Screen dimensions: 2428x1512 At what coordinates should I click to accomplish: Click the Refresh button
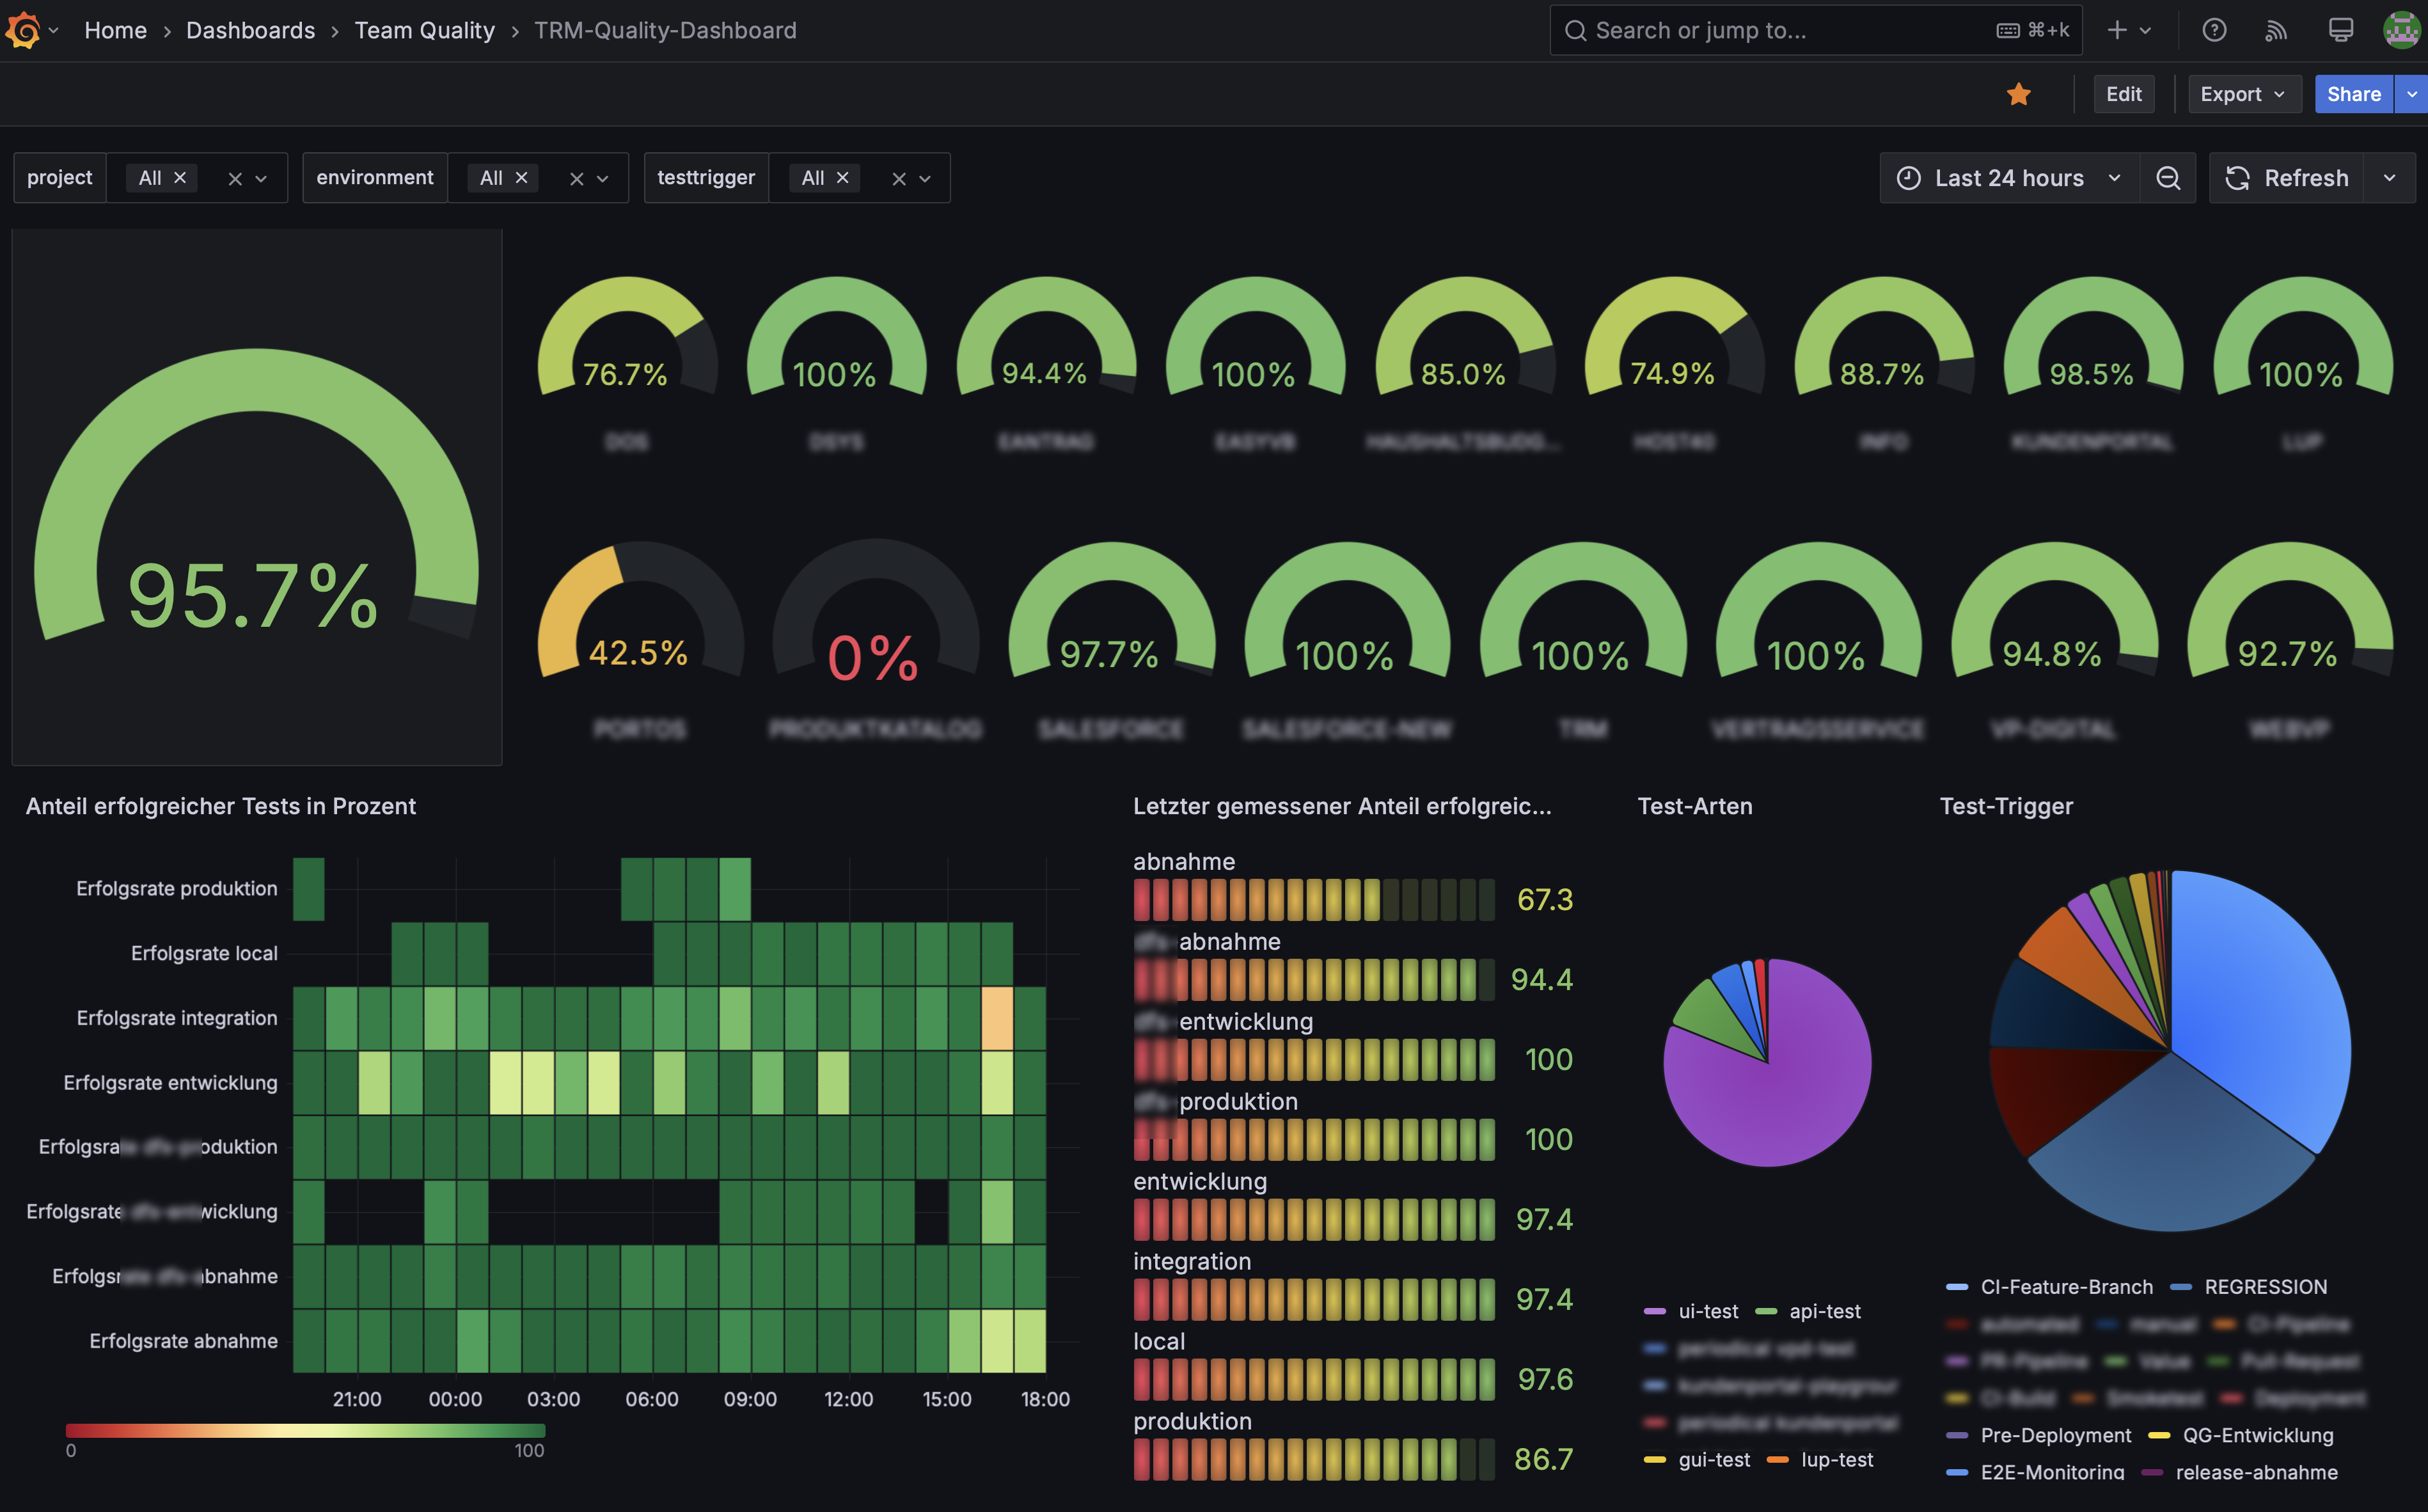tap(2288, 177)
